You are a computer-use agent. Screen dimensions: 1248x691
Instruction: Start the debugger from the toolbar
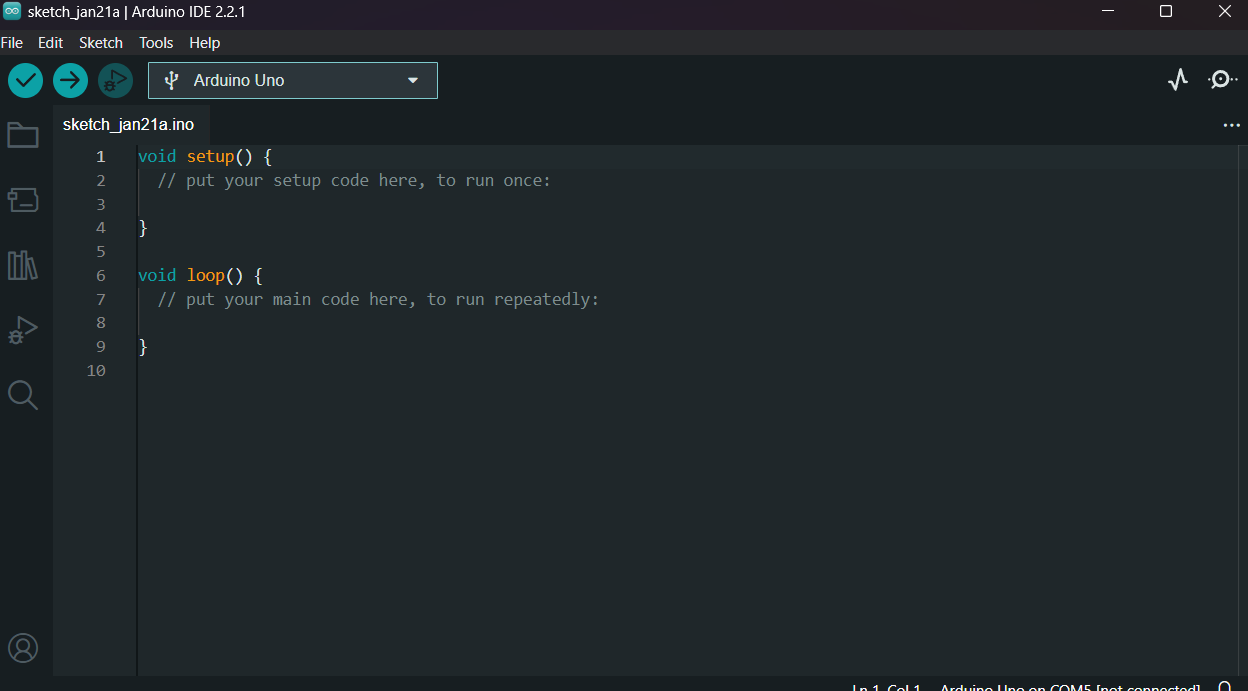[x=115, y=80]
